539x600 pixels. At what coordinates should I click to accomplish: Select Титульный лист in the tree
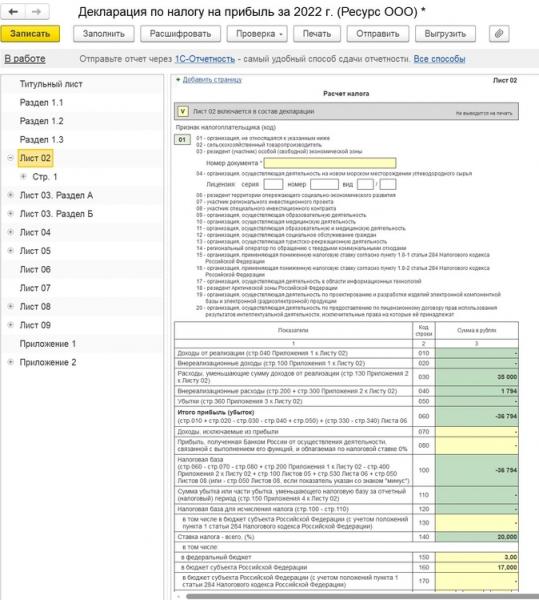pyautogui.click(x=51, y=84)
